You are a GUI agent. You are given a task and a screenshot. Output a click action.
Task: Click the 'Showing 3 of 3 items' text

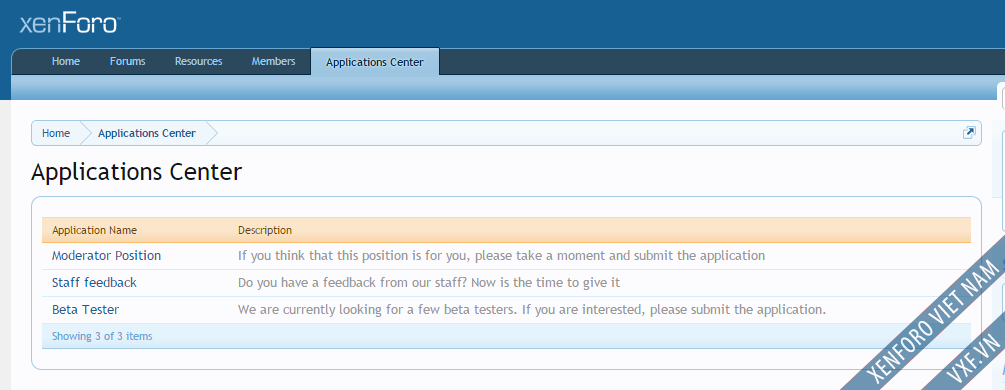(102, 336)
